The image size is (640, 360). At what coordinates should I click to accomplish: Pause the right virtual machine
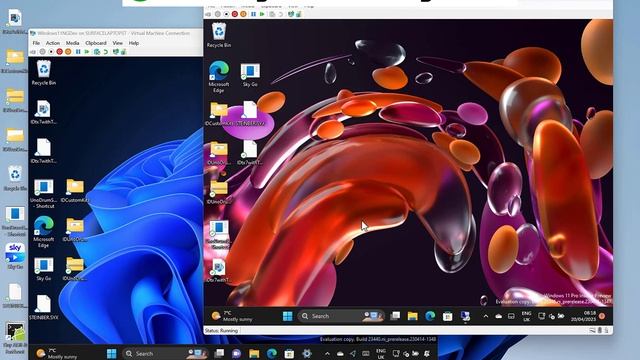253,14
